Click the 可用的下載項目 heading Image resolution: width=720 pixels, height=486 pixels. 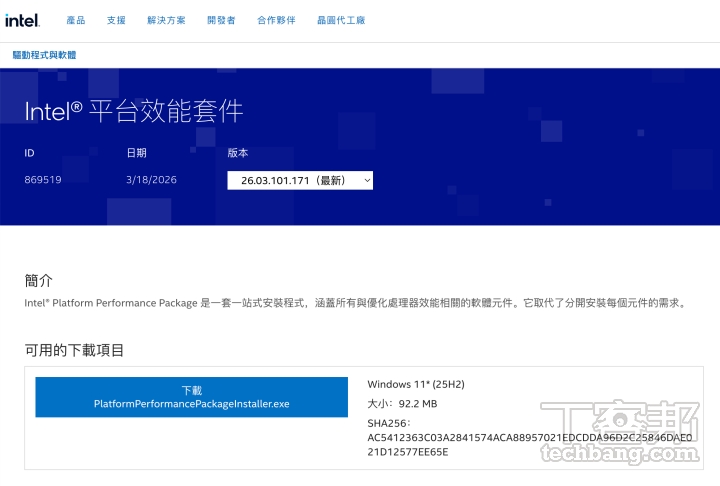coord(74,350)
